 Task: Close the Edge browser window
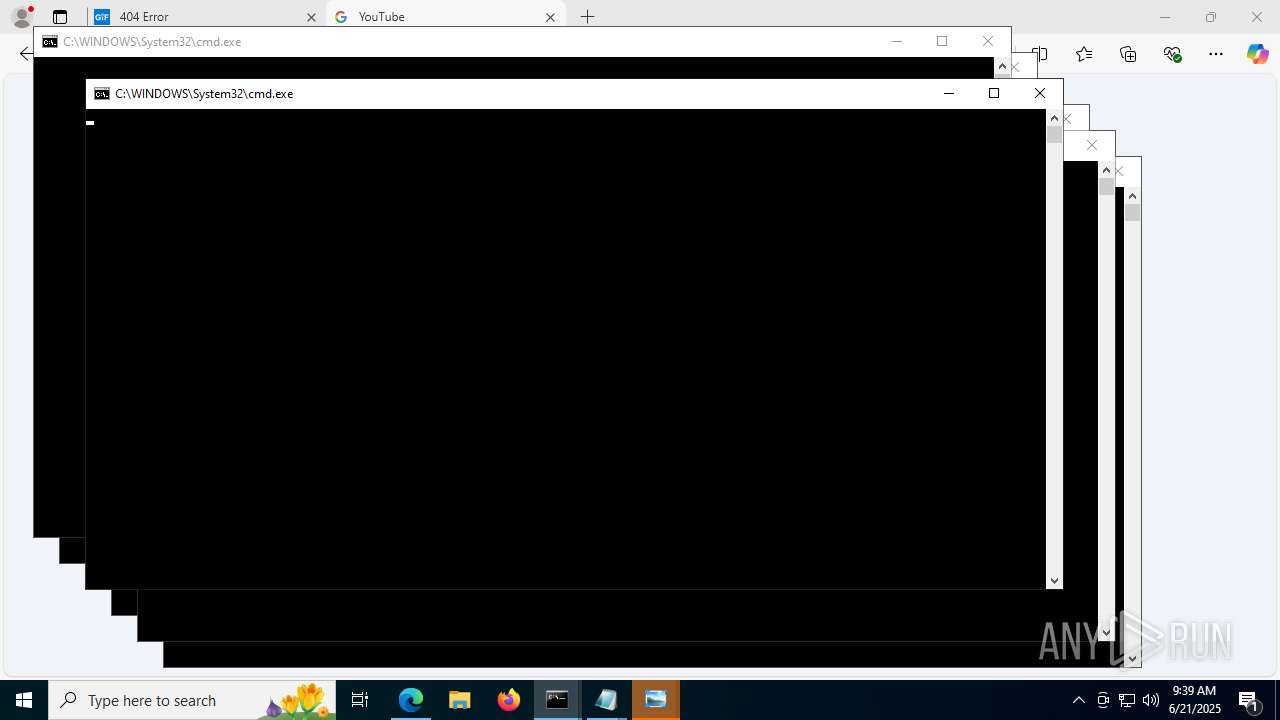[1257, 17]
